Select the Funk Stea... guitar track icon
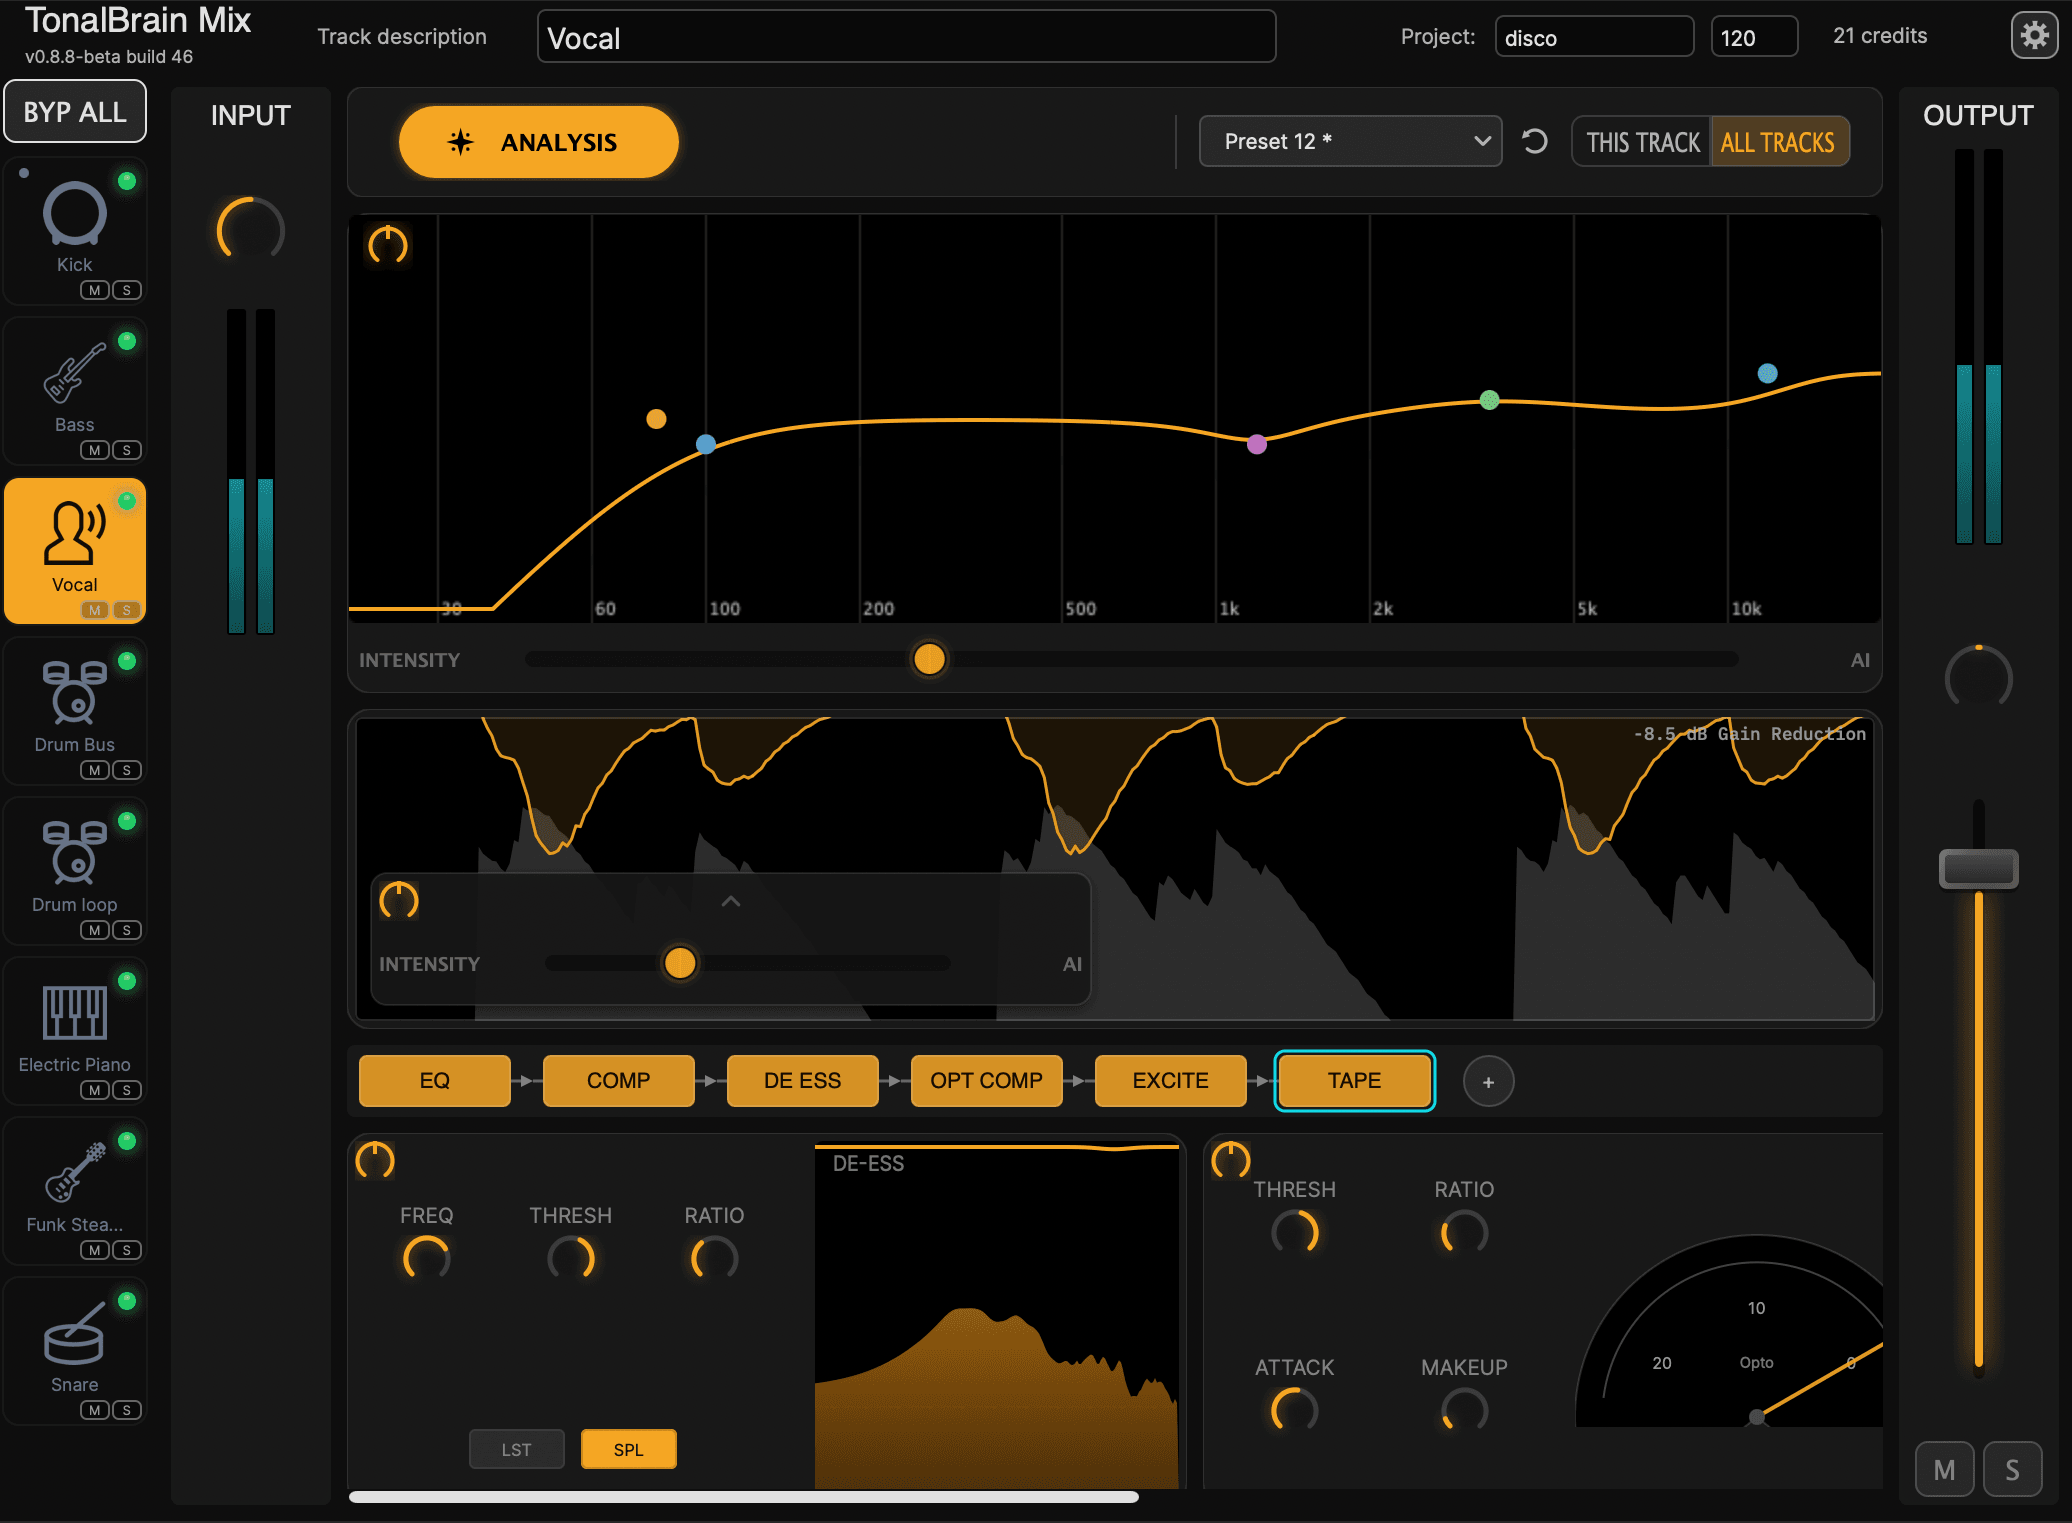 click(74, 1172)
